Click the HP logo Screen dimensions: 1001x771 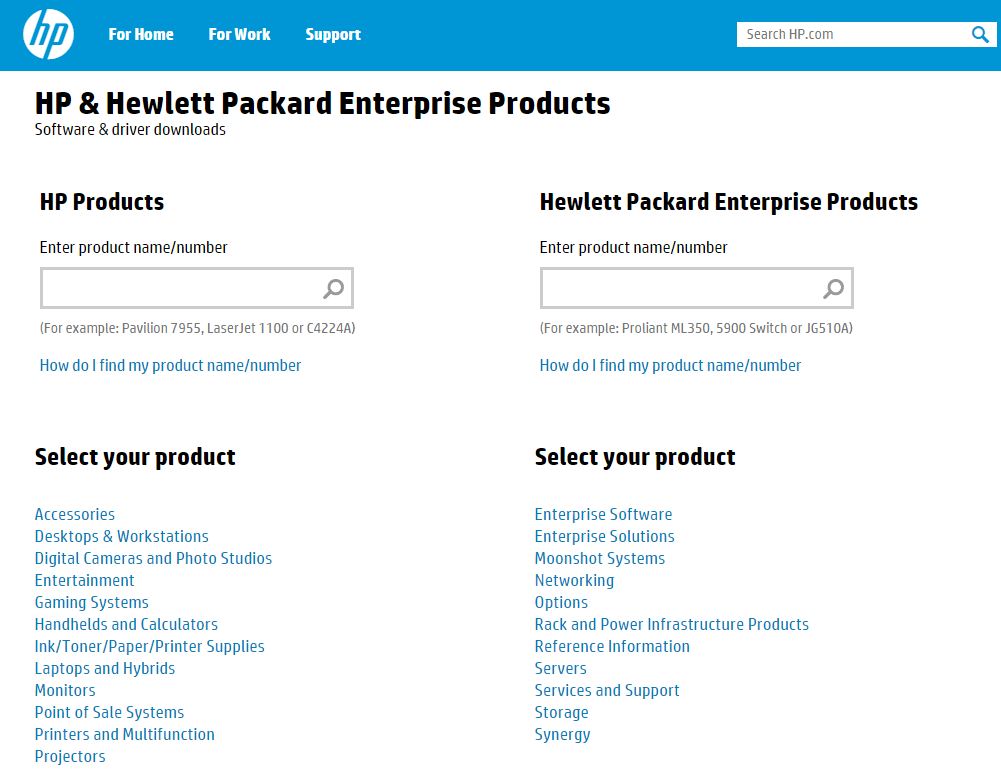click(x=47, y=34)
